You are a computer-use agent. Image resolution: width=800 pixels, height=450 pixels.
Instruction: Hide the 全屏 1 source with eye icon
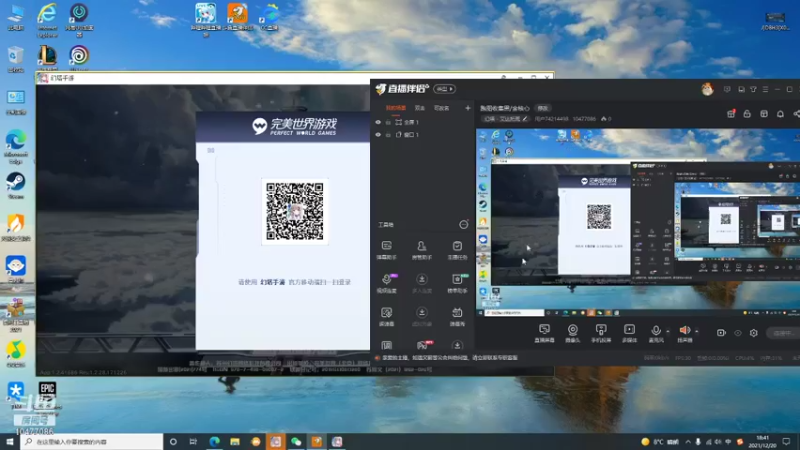point(378,122)
